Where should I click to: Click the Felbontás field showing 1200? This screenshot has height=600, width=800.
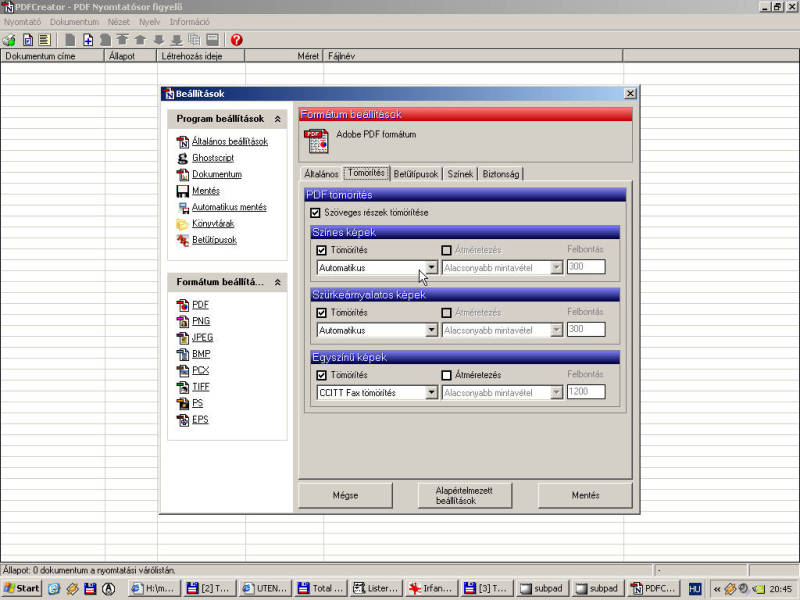point(586,393)
